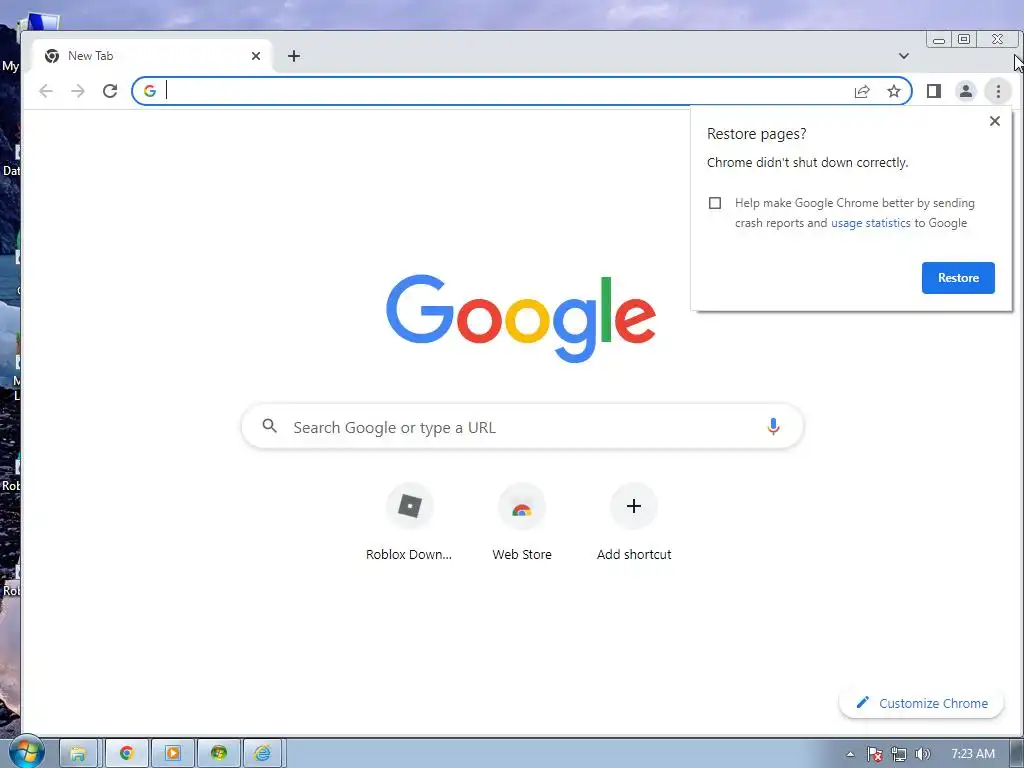
Task: Launch Windows Media Player from the taskbar
Action: (172, 754)
